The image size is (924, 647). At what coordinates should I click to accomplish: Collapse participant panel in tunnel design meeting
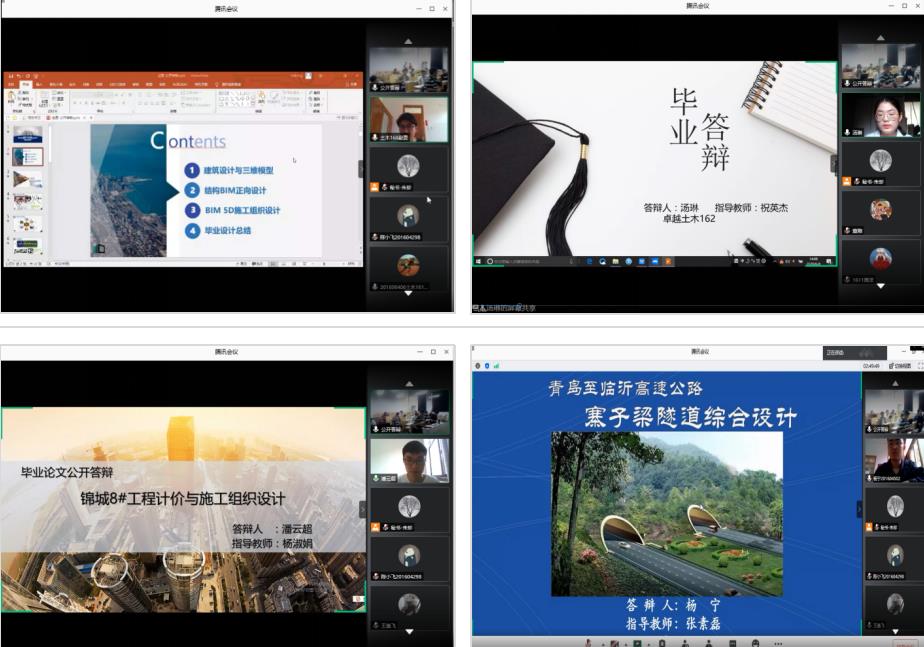click(x=858, y=508)
